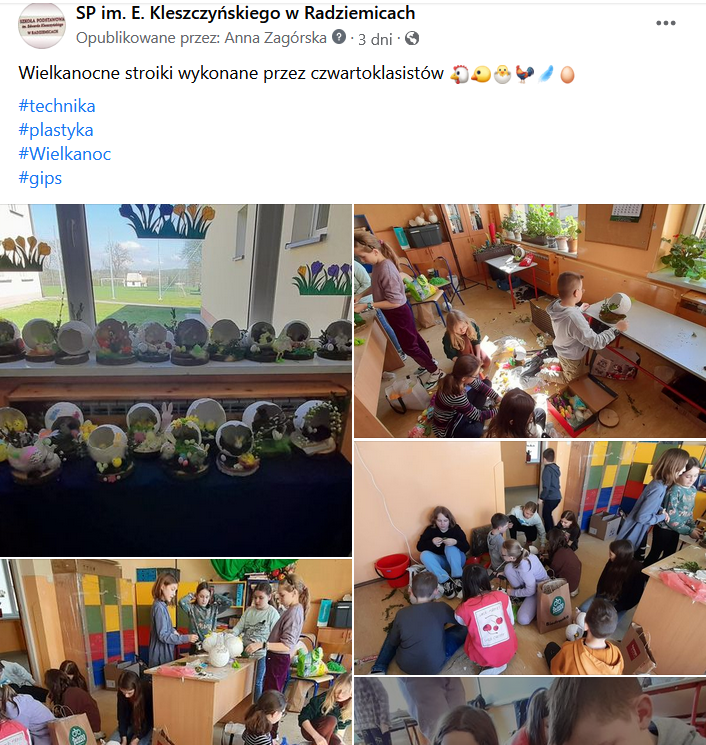The width and height of the screenshot is (706, 745).
Task: Open the post options three-dots menu
Action: [666, 23]
